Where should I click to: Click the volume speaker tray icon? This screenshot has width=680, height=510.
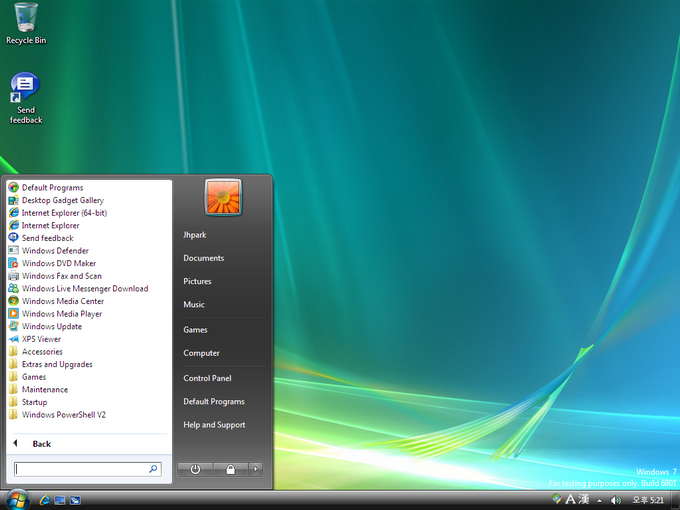[x=615, y=500]
